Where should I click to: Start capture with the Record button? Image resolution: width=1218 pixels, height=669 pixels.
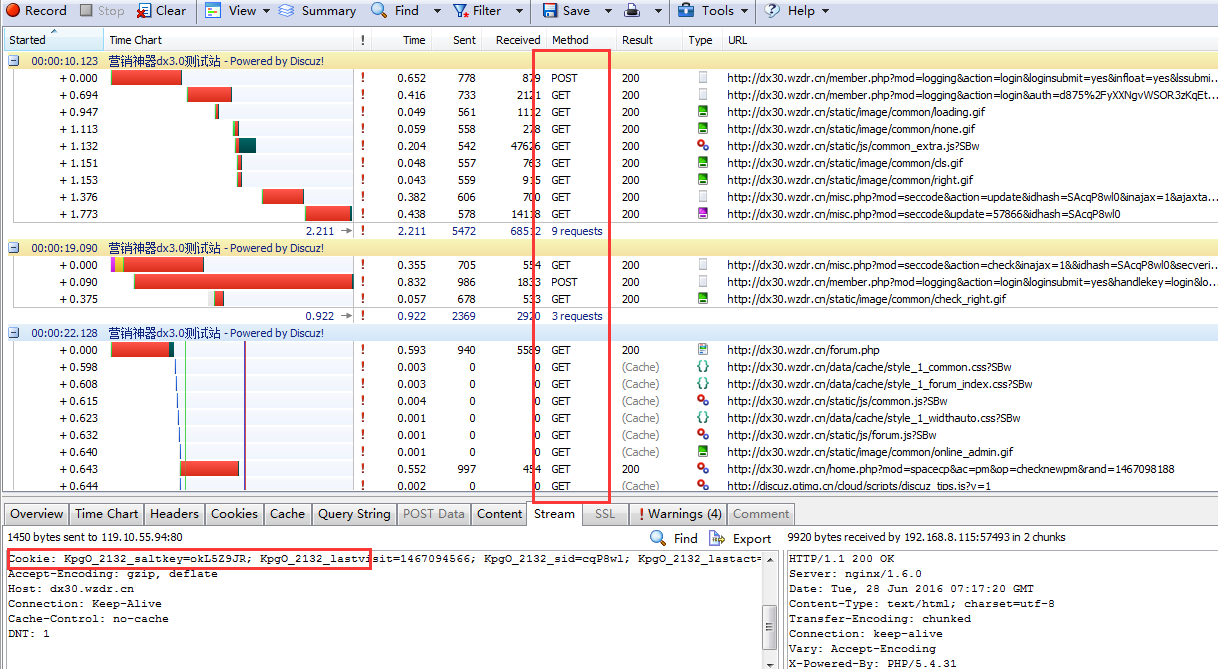click(x=37, y=11)
